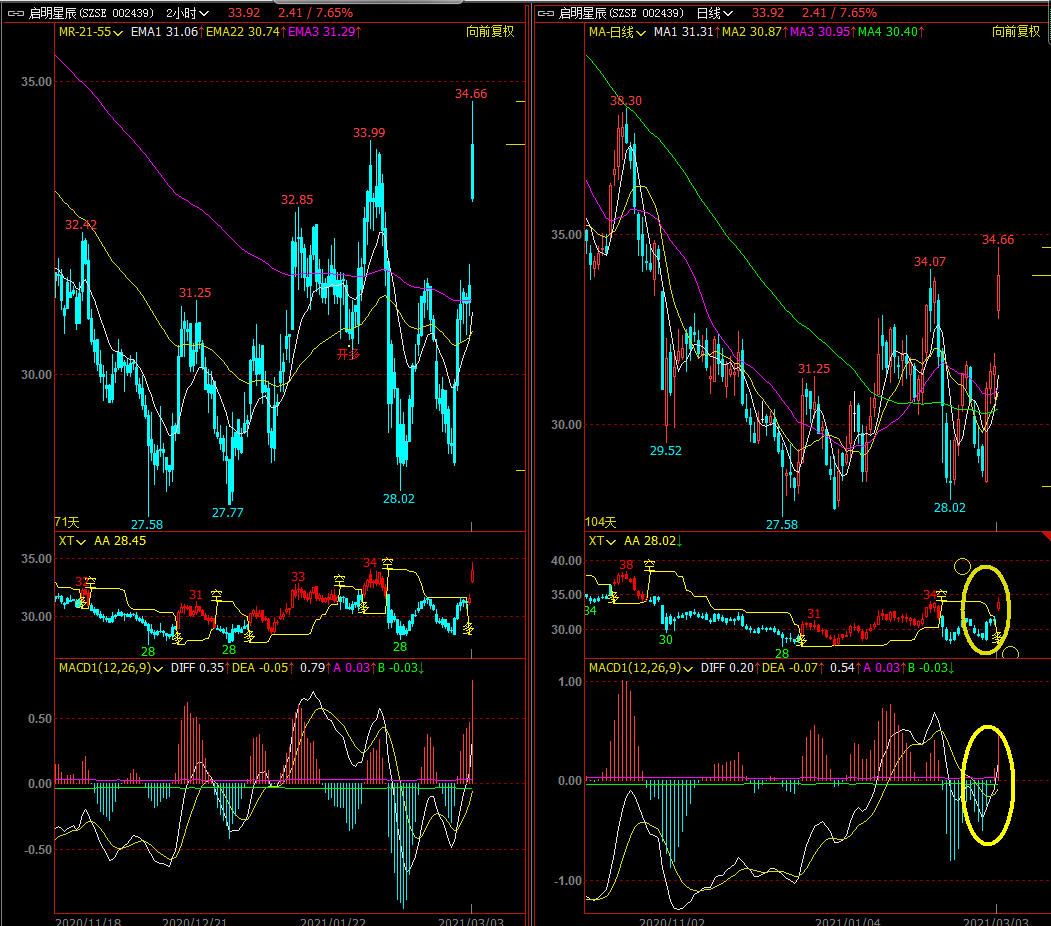Viewport: 1051px width, 926px height.
Task: Click the 71天 span label
Action: (x=67, y=522)
